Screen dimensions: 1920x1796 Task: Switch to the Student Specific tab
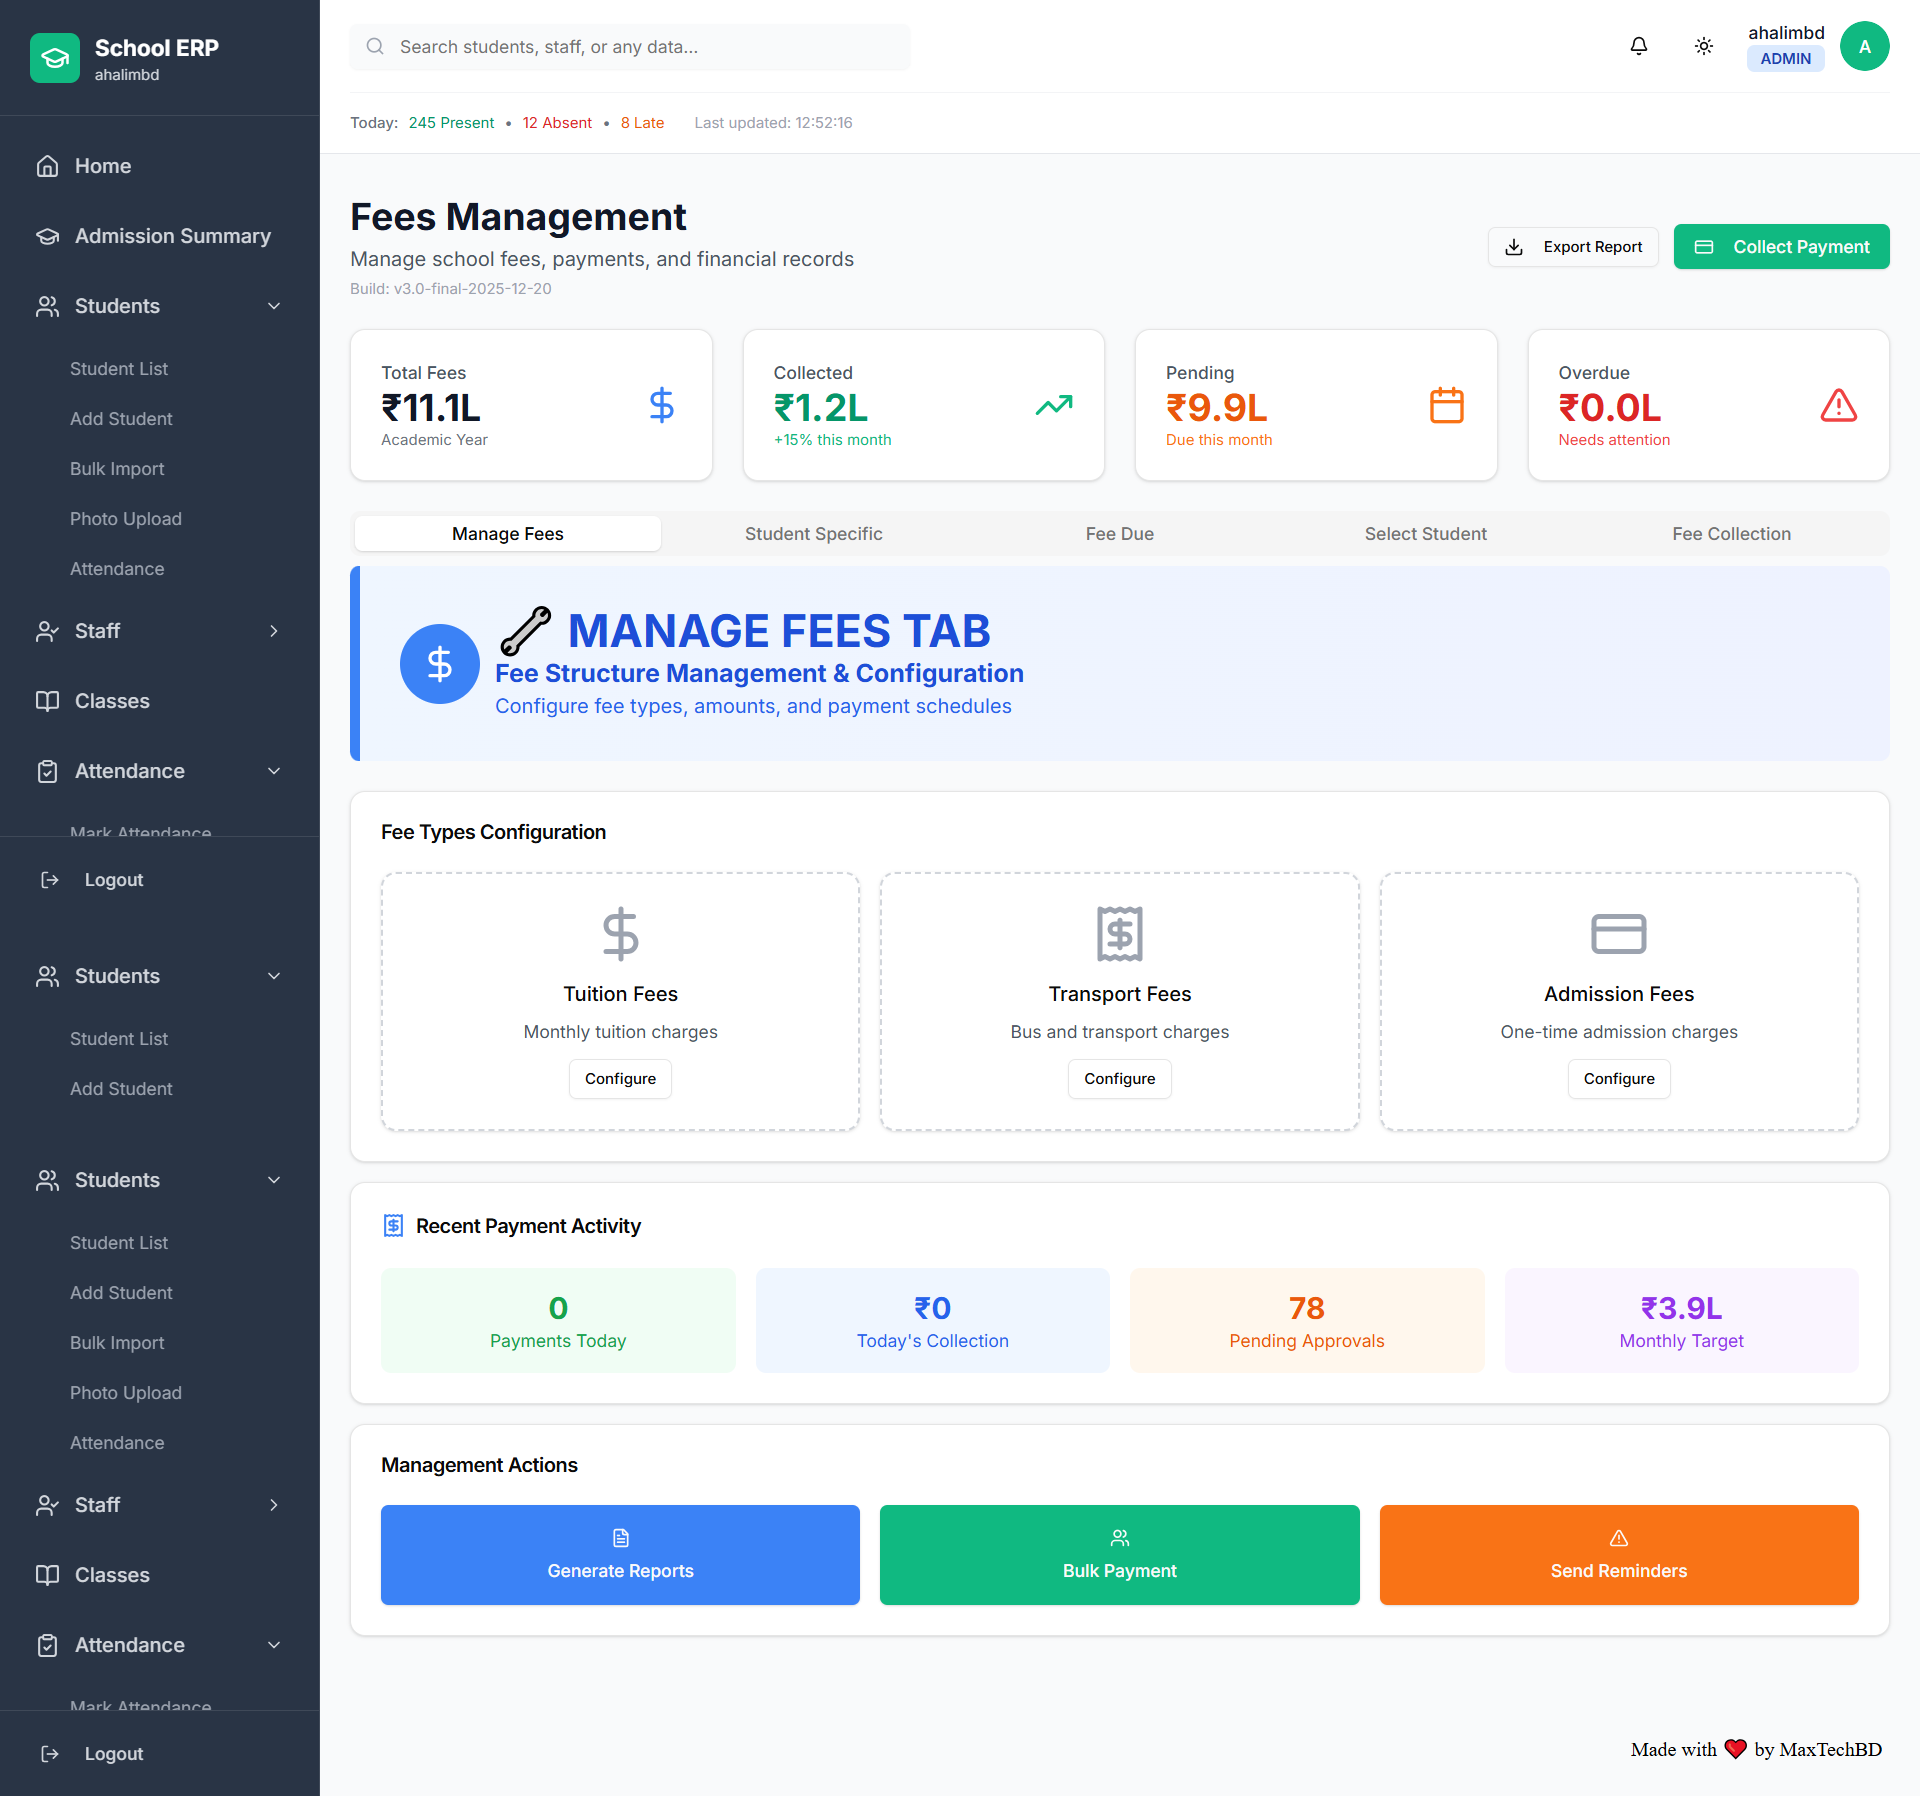tap(814, 534)
